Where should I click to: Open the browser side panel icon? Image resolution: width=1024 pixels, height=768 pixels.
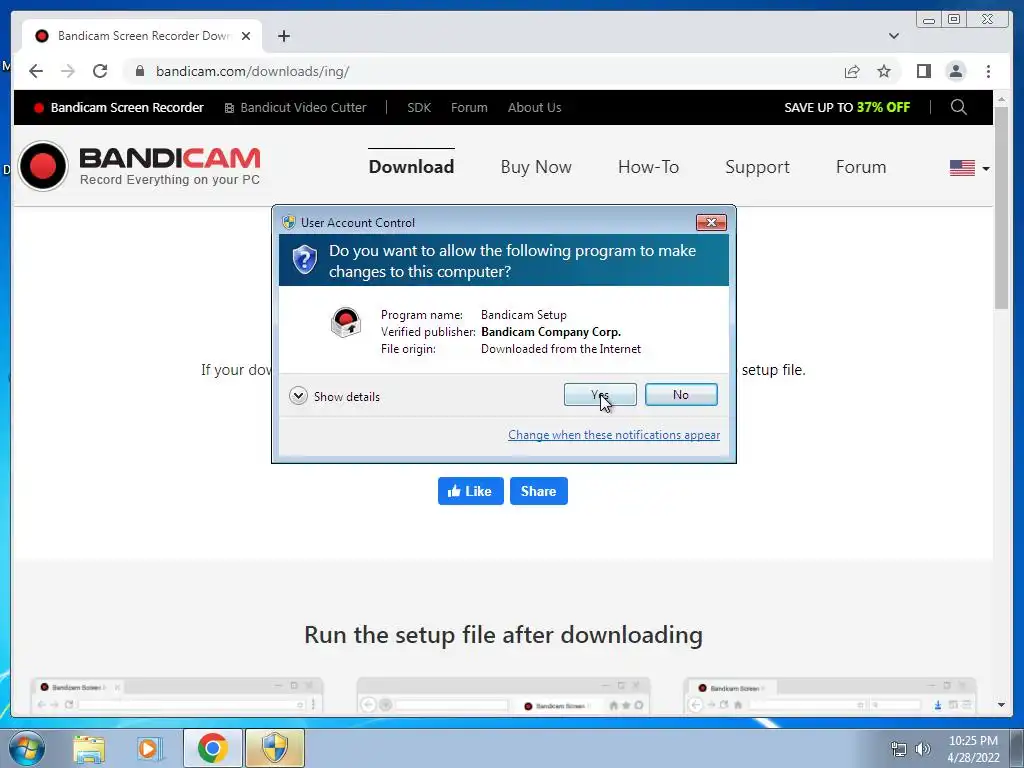(923, 71)
